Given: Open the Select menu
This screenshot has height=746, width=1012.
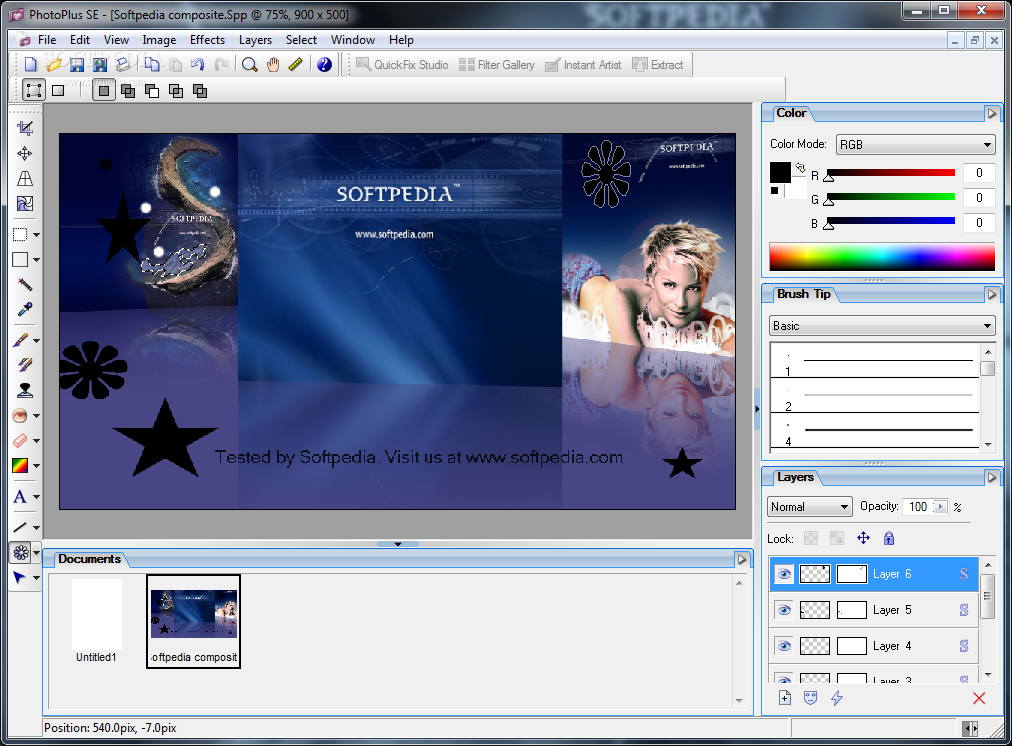Looking at the screenshot, I should 301,40.
